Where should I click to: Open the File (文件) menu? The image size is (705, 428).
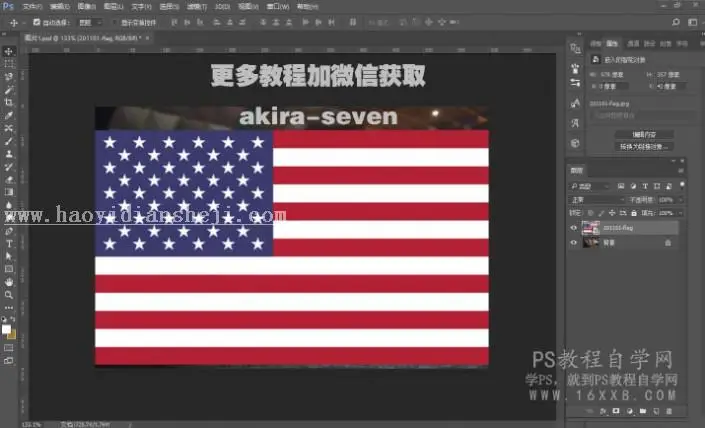click(x=32, y=7)
